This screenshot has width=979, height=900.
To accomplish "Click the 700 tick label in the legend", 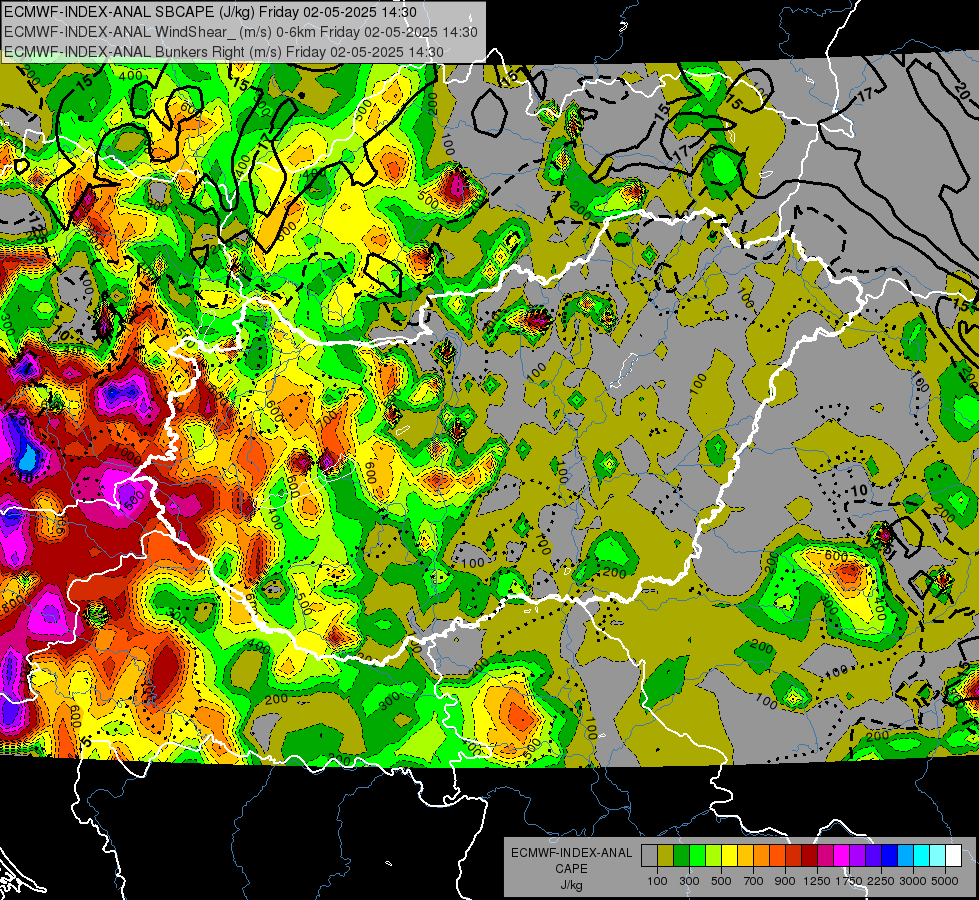I will (754, 881).
